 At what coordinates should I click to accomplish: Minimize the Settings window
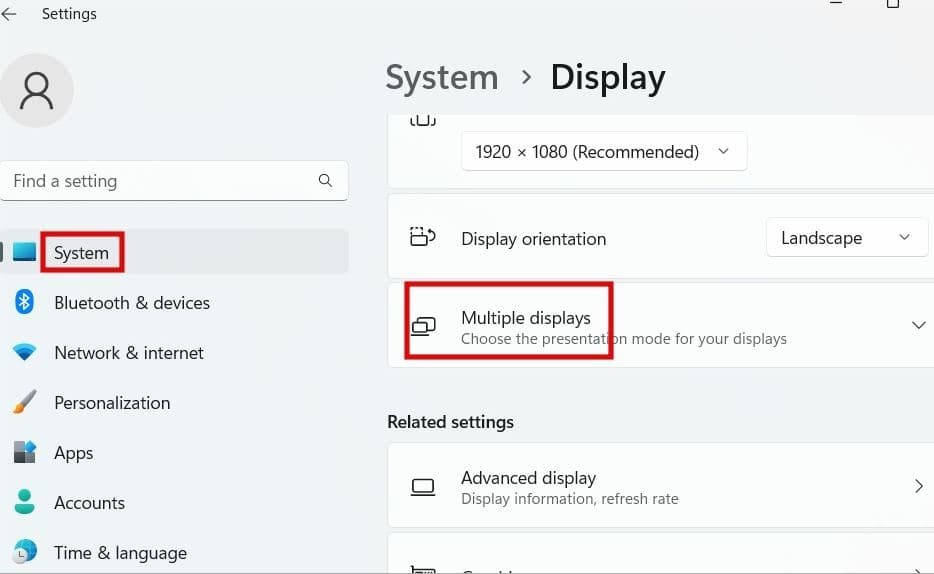click(x=836, y=3)
